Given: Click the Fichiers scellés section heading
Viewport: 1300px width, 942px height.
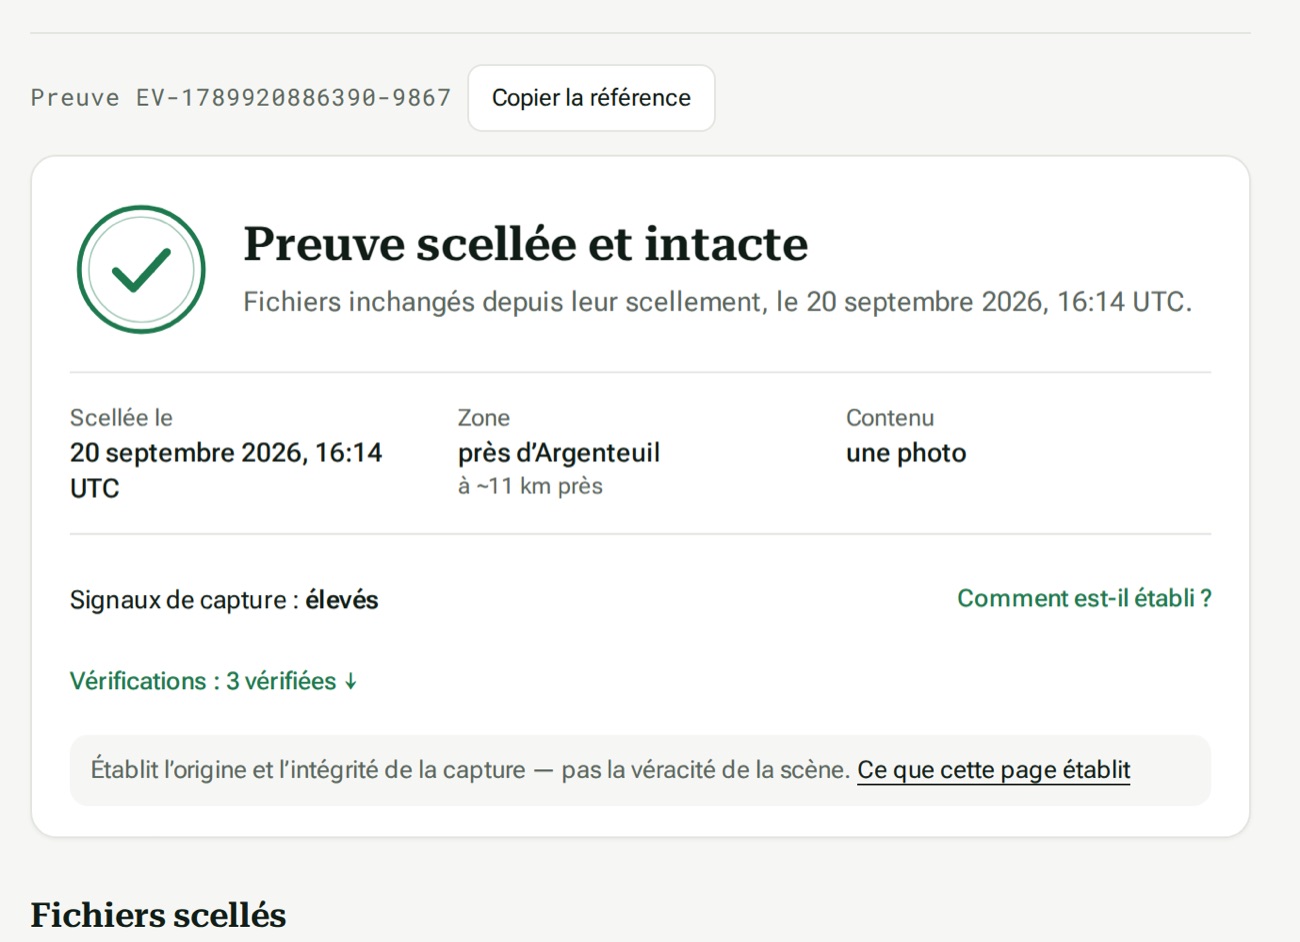Looking at the screenshot, I should pyautogui.click(x=158, y=915).
